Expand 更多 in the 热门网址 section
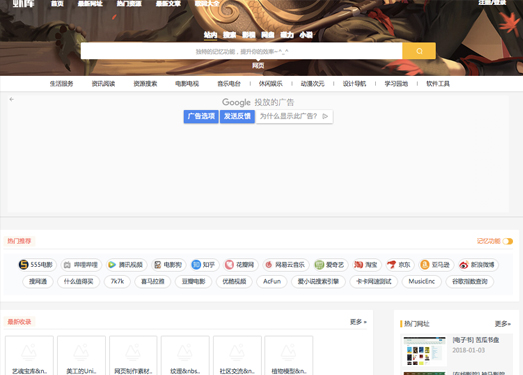Viewport: 523px width, 375px height. (502, 324)
